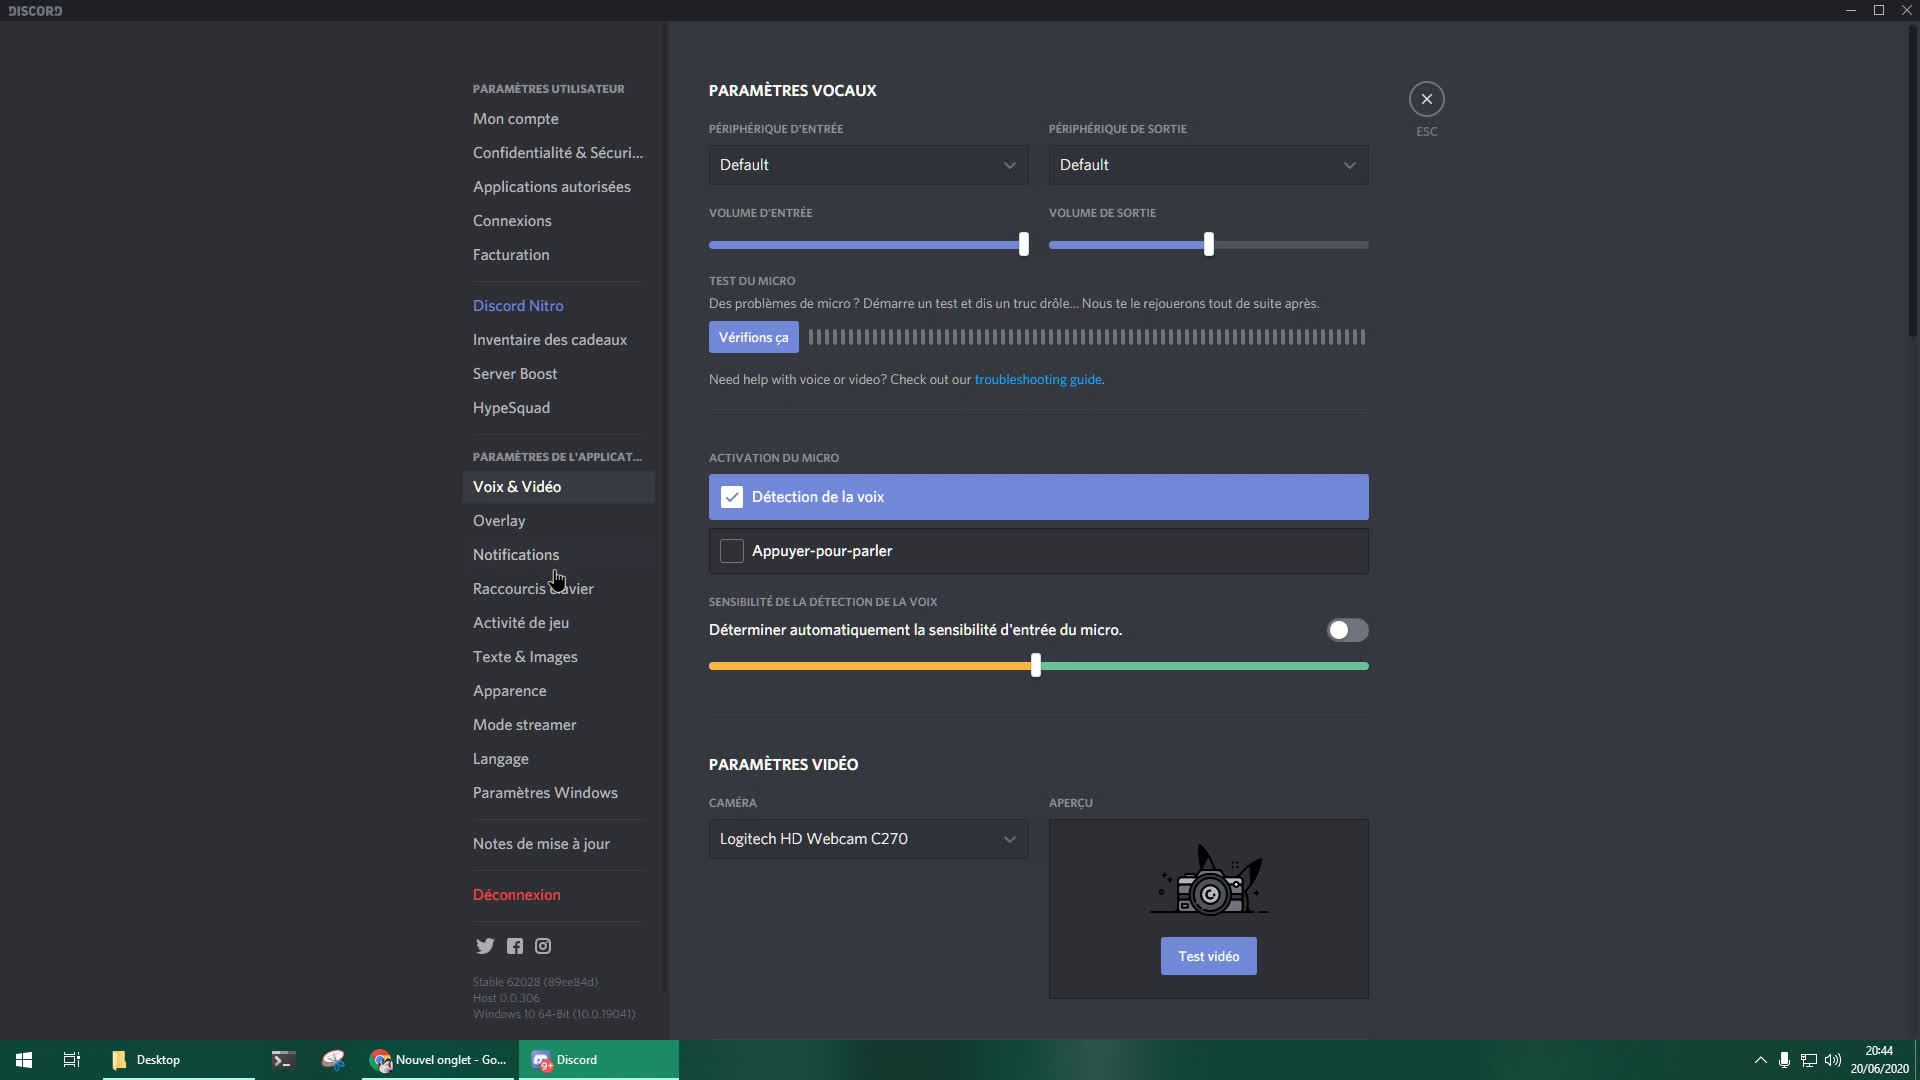Close settings with the ESC circle button
Image resolution: width=1920 pixels, height=1080 pixels.
point(1426,99)
